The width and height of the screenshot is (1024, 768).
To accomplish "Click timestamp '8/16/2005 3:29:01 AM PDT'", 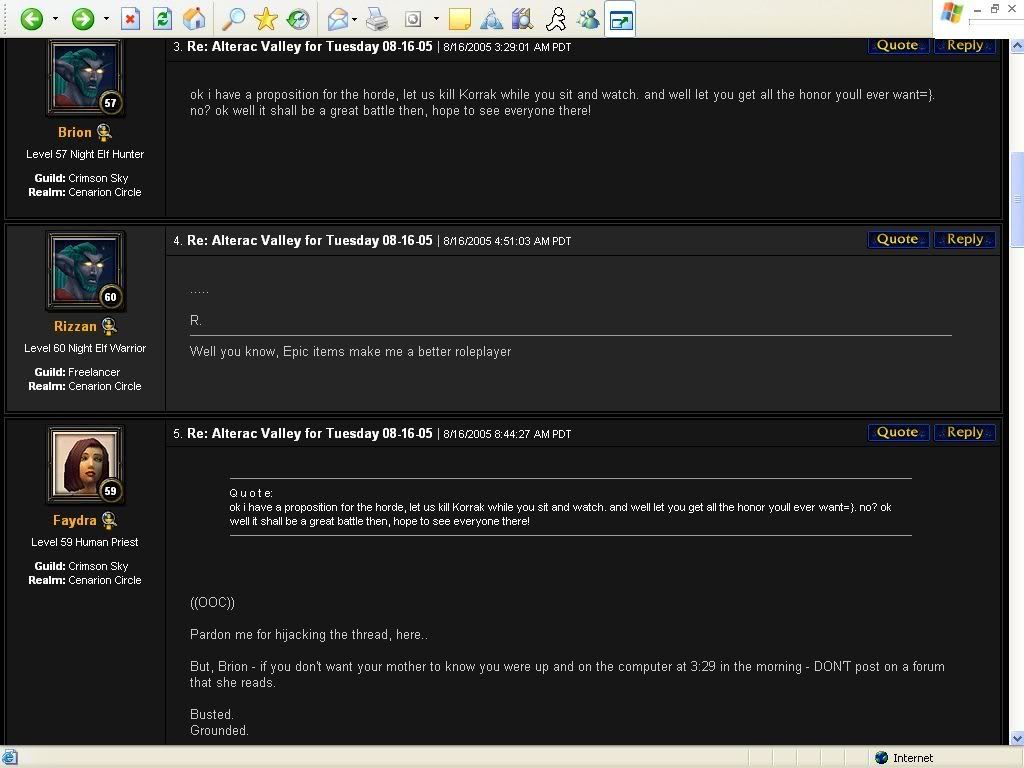I will 507,47.
